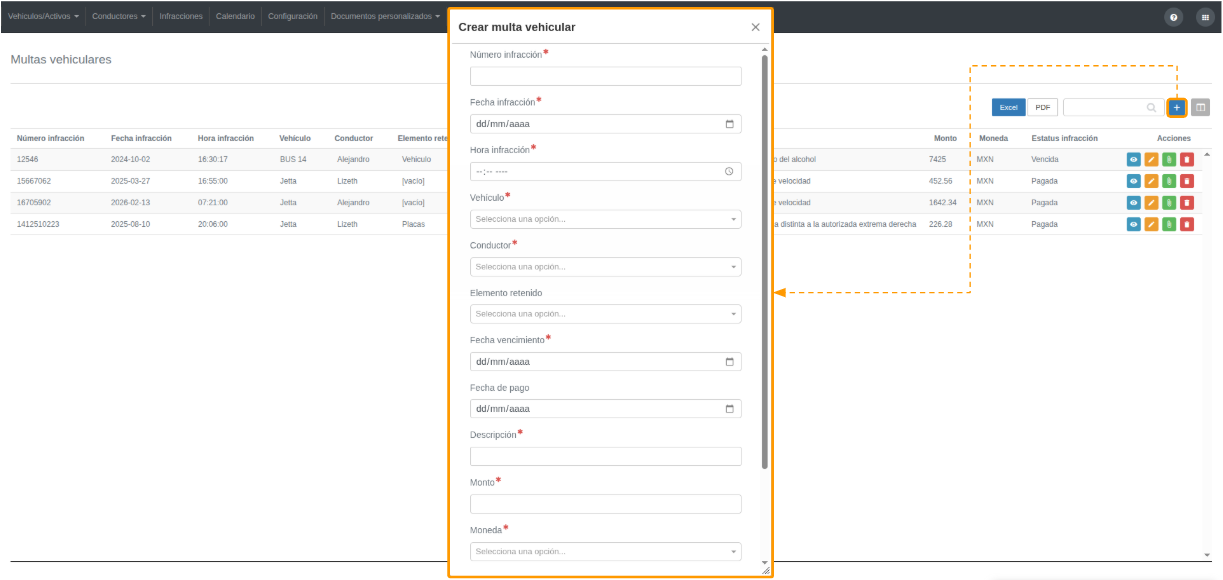
Task: Focus the Monto input field in form
Action: coord(606,504)
